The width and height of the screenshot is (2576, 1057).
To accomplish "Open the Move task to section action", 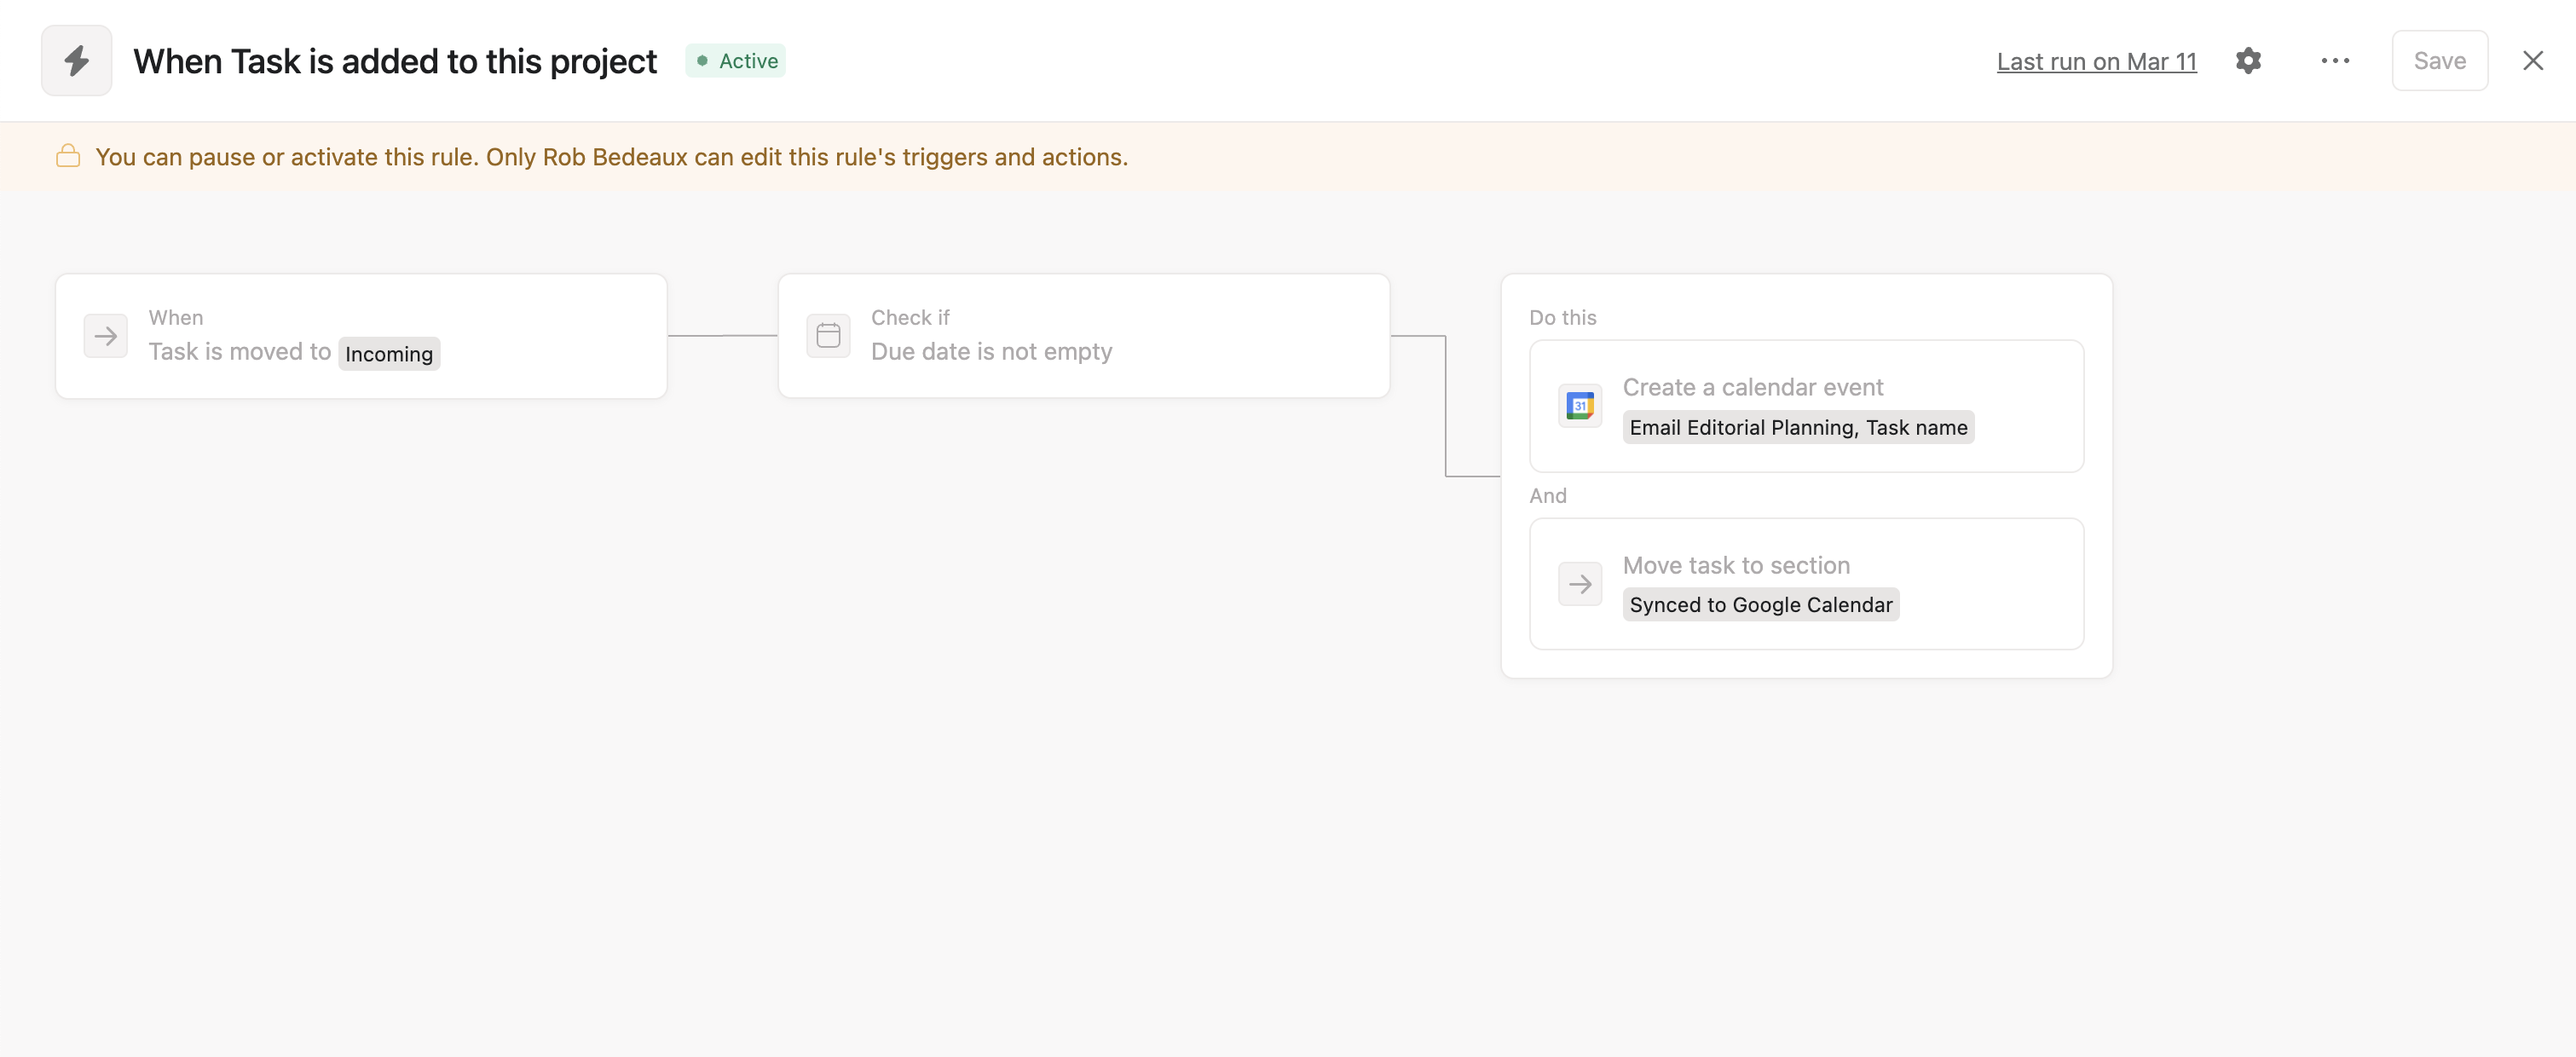I will tap(1806, 584).
